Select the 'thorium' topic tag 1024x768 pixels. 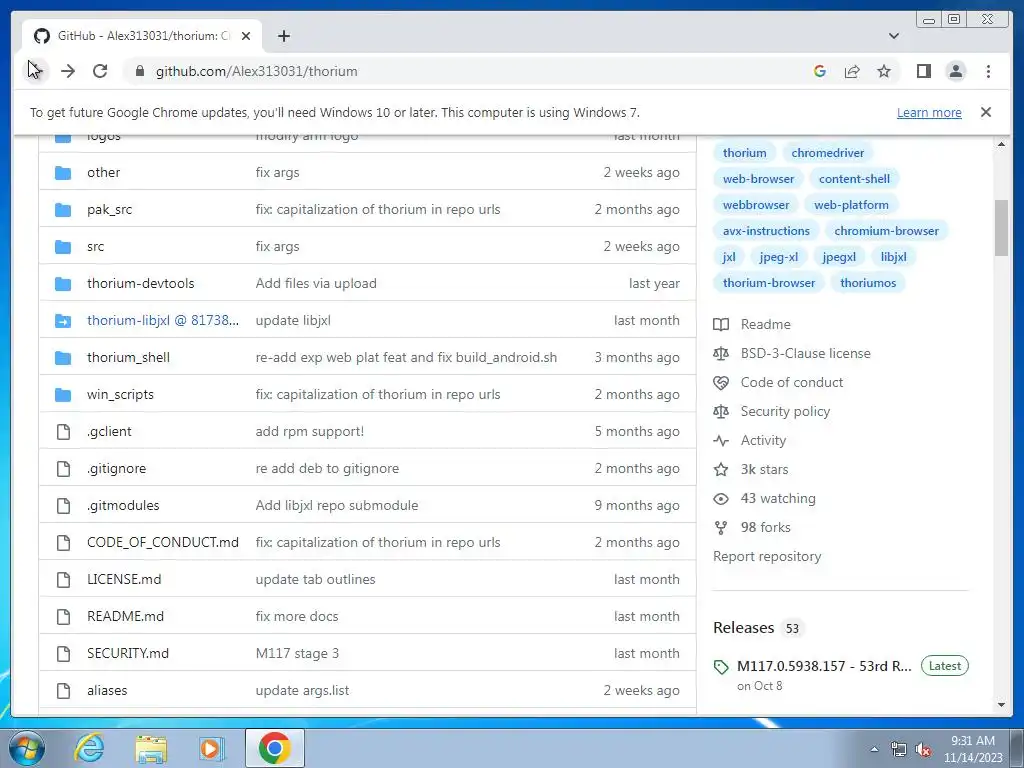[744, 153]
